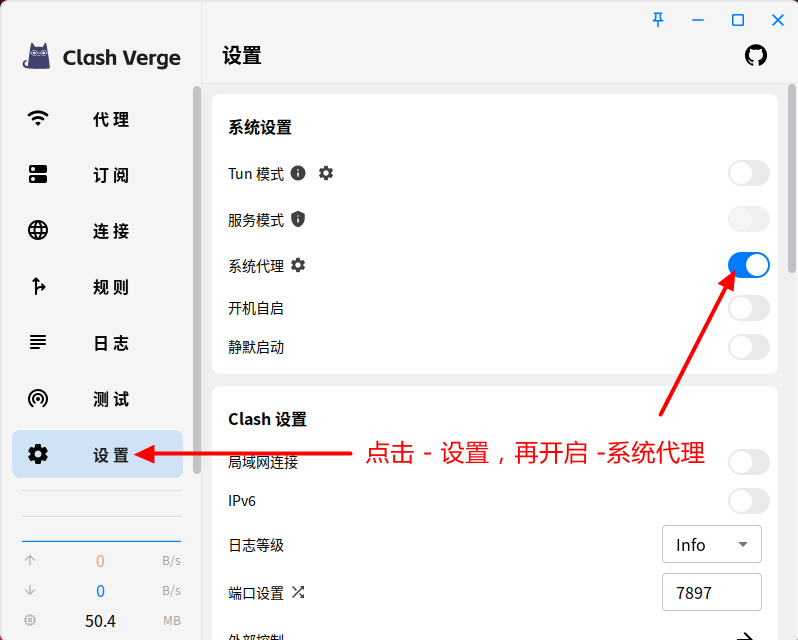Image resolution: width=798 pixels, height=640 pixels.
Task: Click the 开机自启 label
Action: [x=256, y=308]
